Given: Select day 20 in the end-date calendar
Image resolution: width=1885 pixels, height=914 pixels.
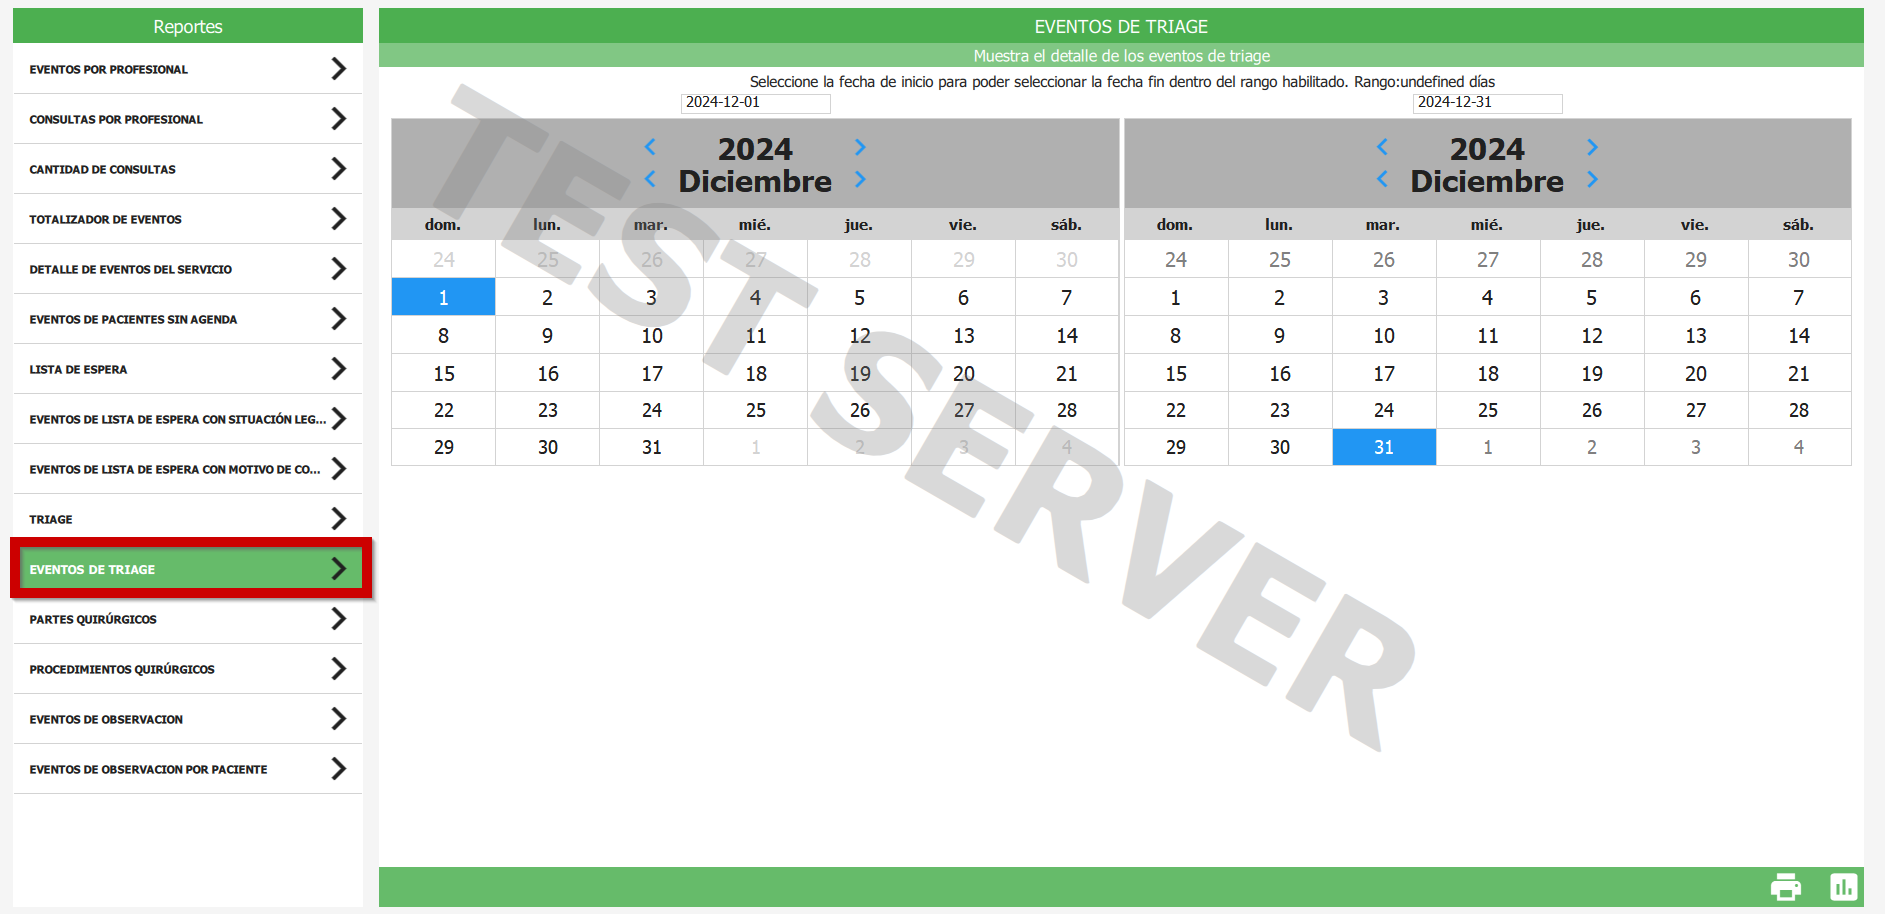Looking at the screenshot, I should pos(1695,373).
